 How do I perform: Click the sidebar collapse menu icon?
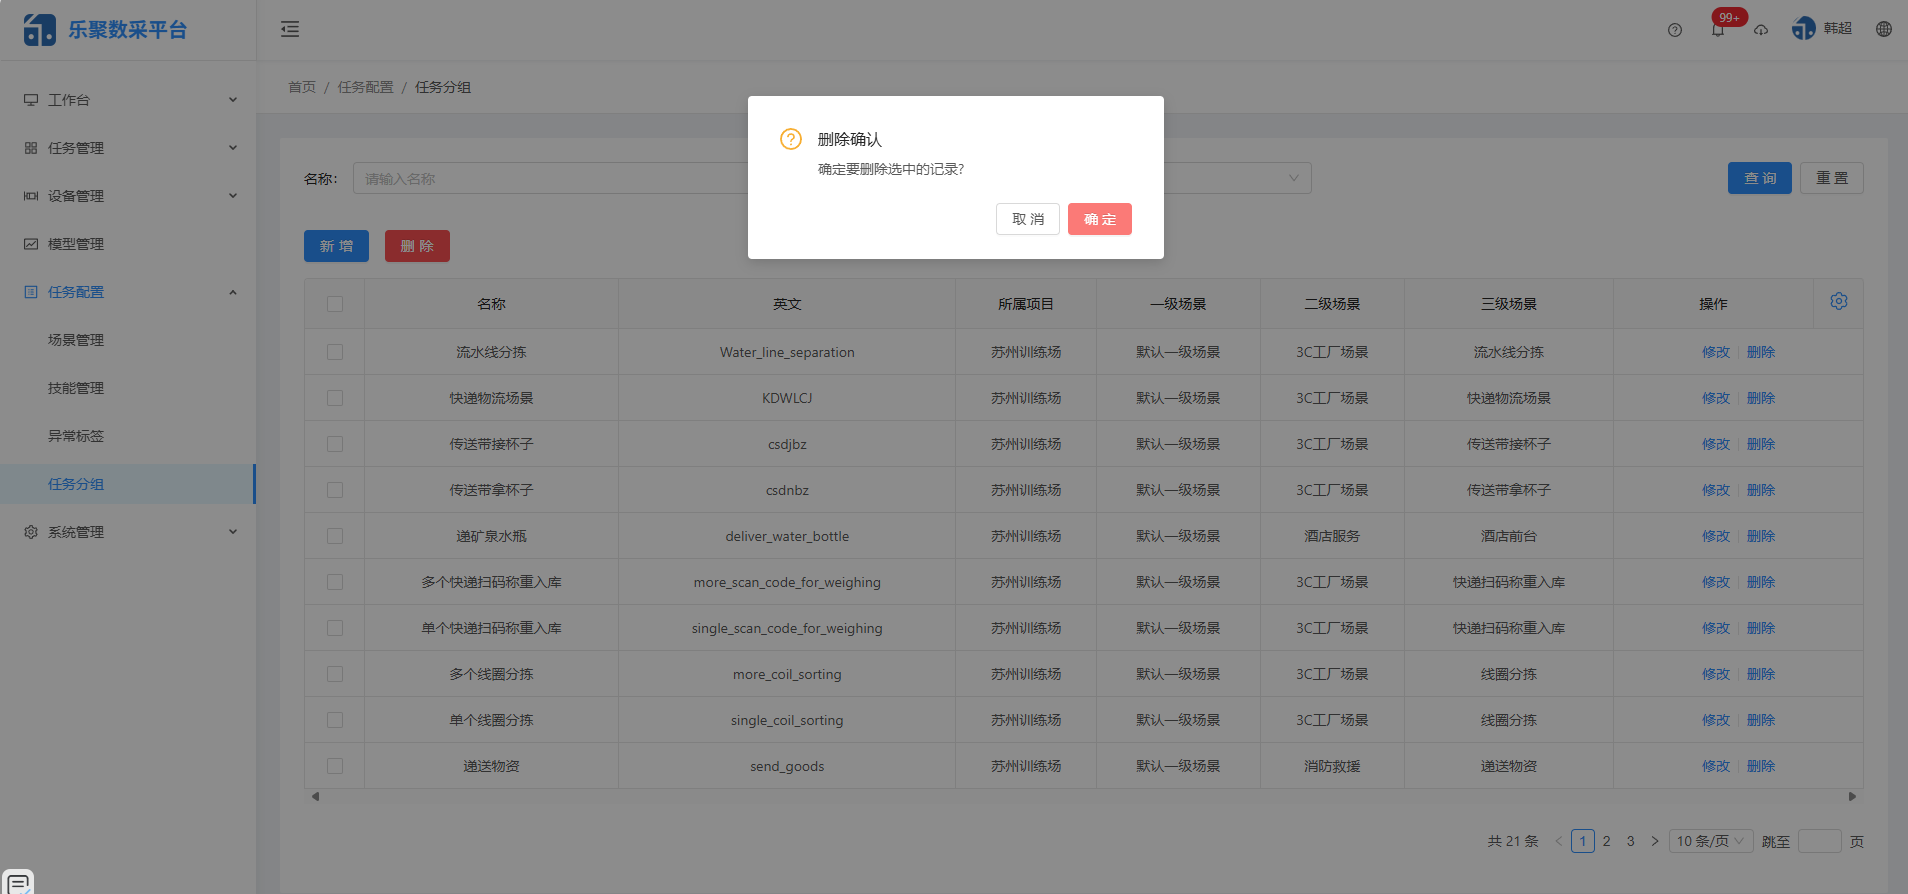tap(290, 29)
